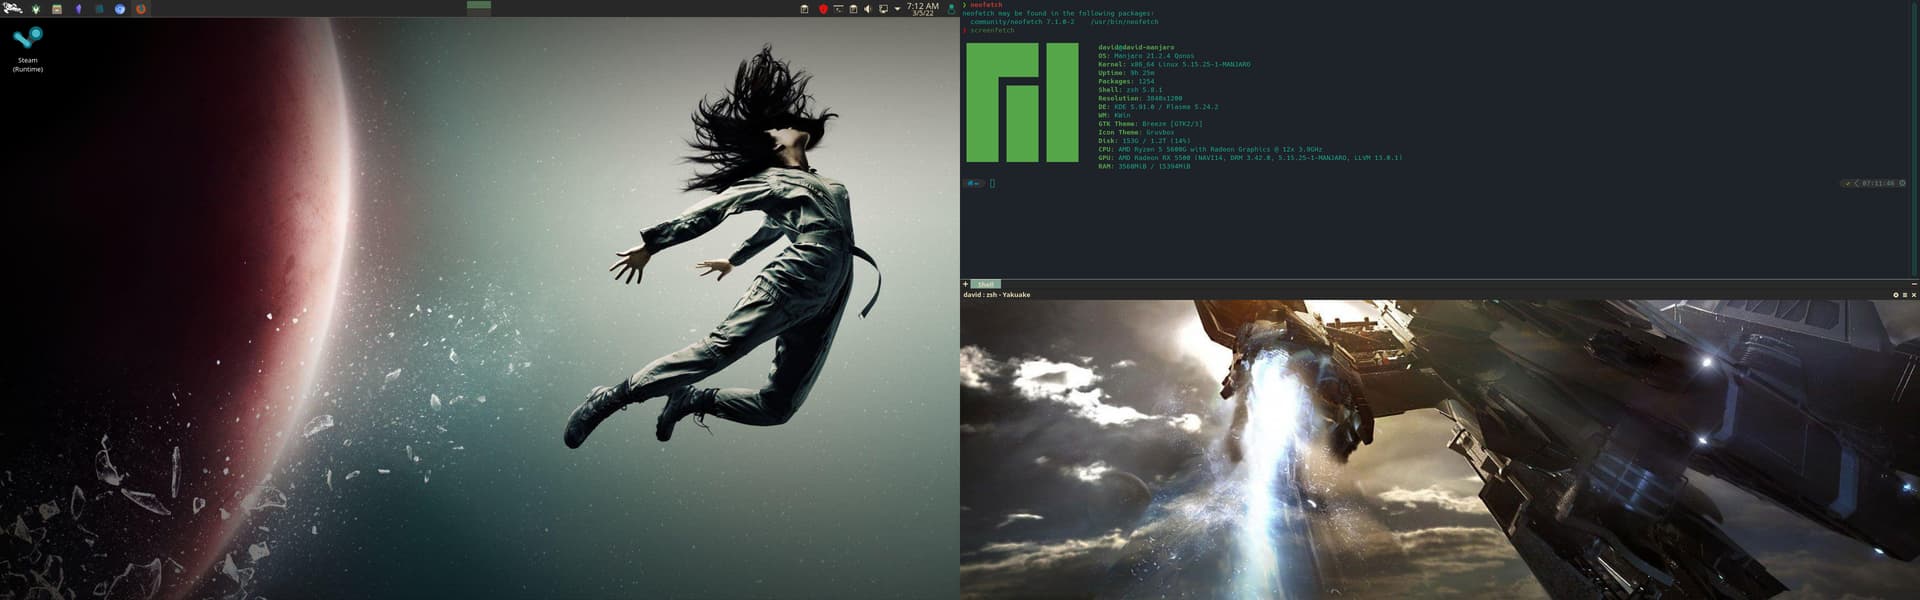Launch the green alien-head icon in the panel
This screenshot has width=1920, height=600.
(36, 9)
